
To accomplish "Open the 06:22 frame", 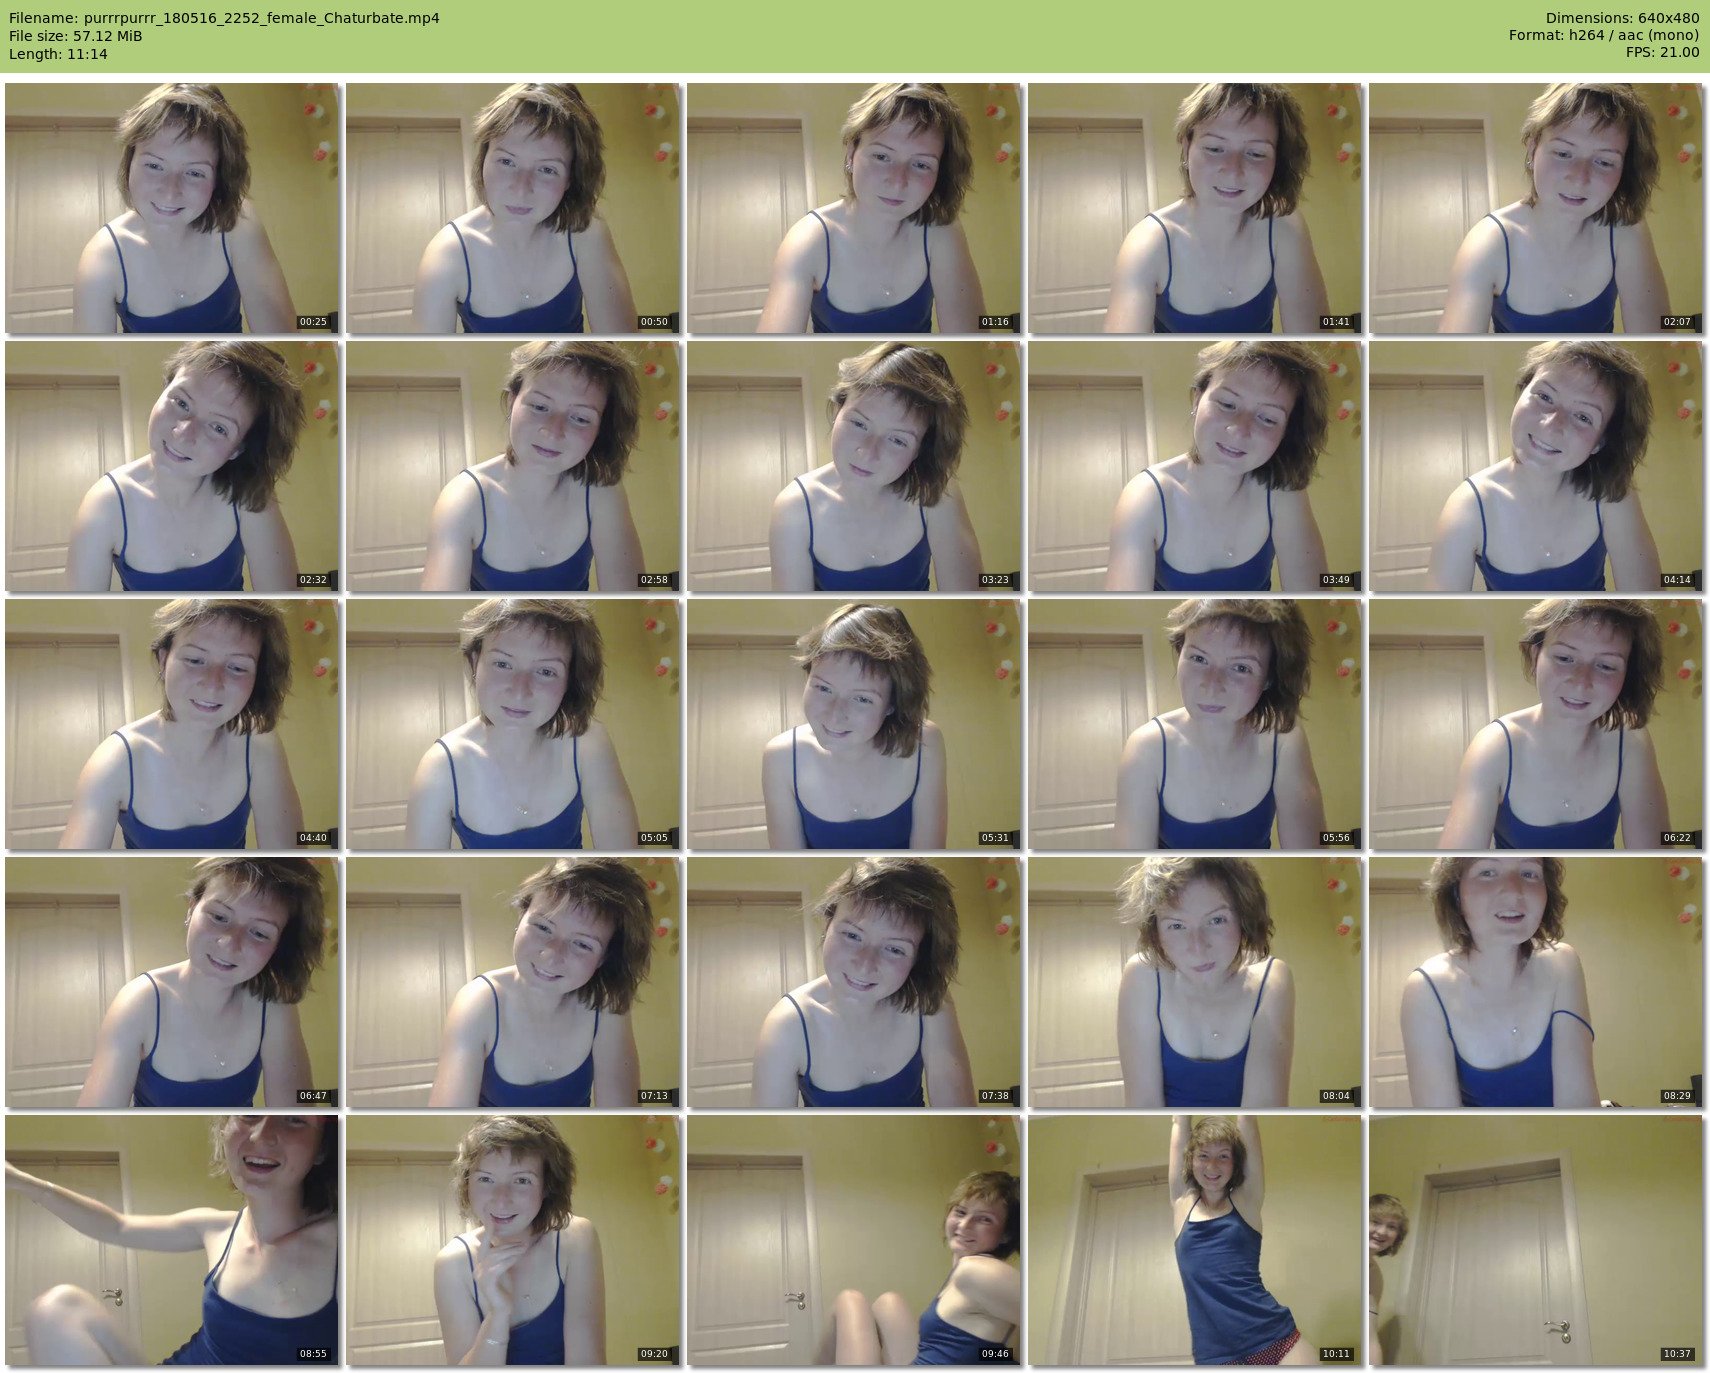I will [x=1536, y=724].
